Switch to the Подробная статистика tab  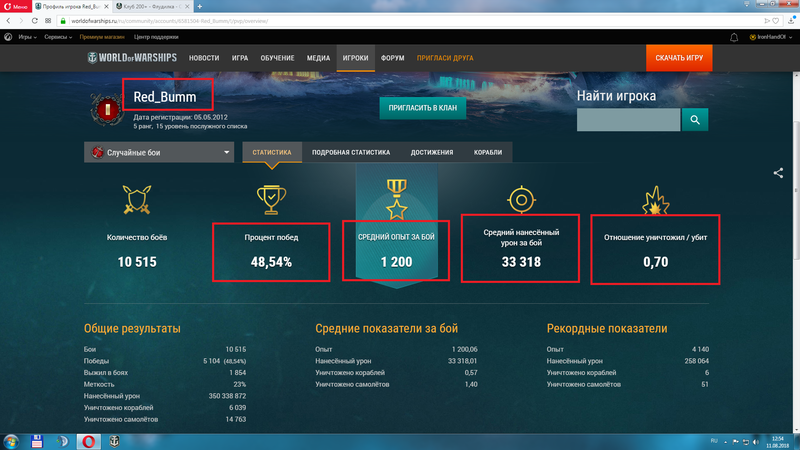[x=350, y=153]
